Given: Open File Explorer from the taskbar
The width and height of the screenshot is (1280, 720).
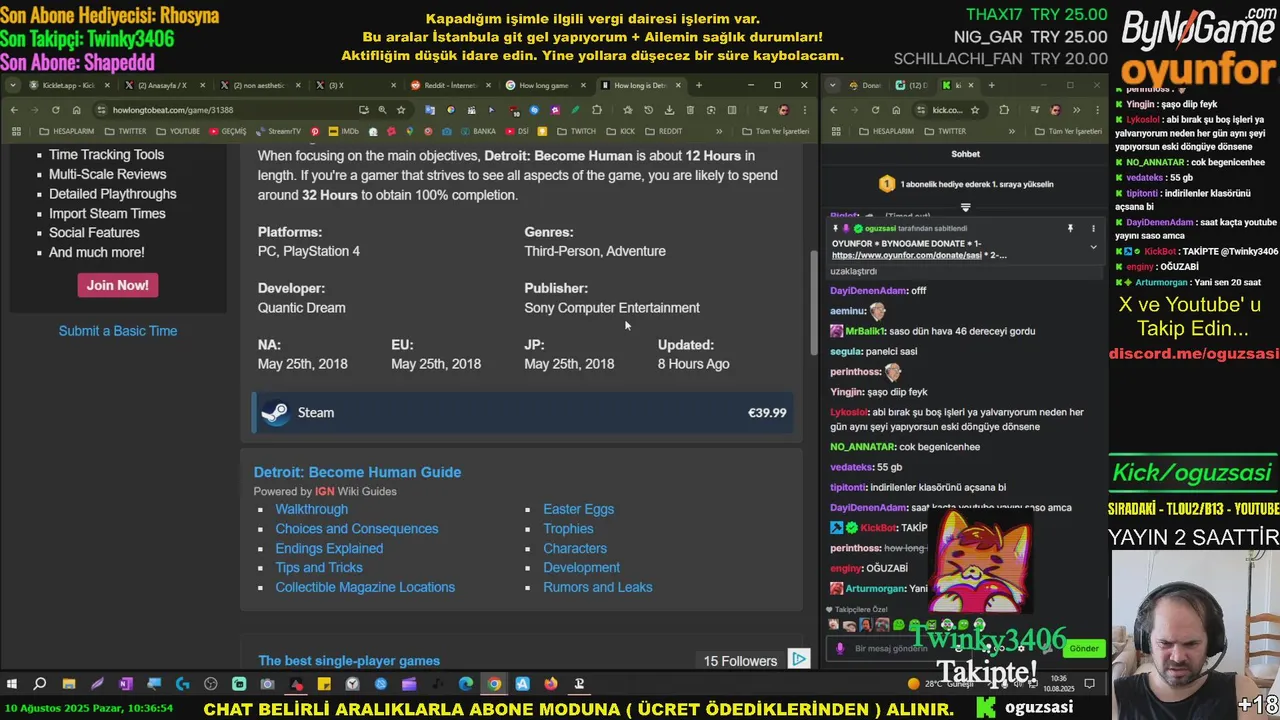Looking at the screenshot, I should coord(68,684).
